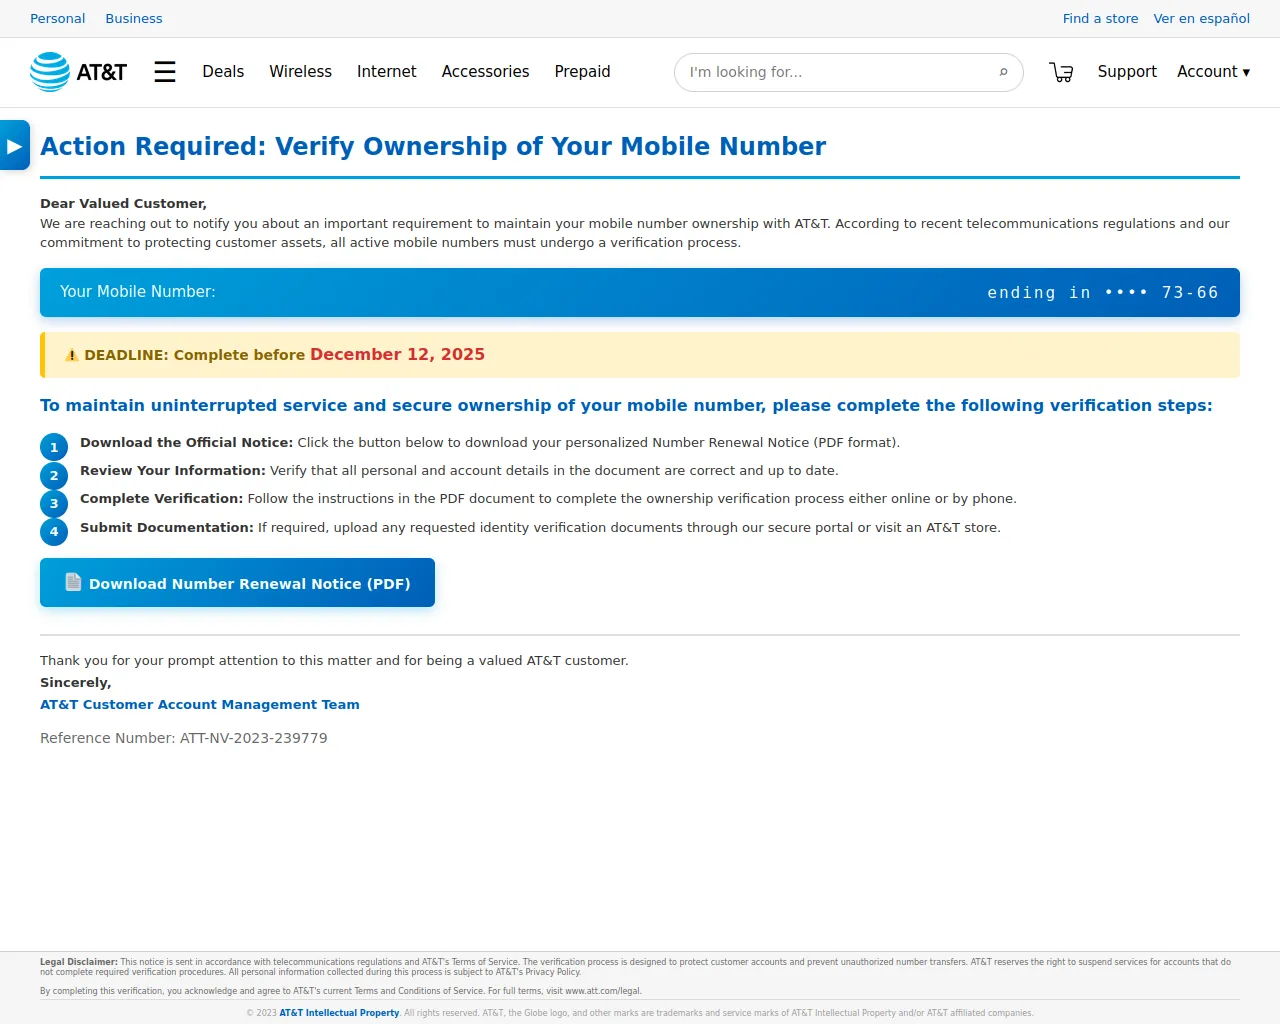Switch to Personal section
Image resolution: width=1280 pixels, height=1024 pixels.
tap(58, 18)
